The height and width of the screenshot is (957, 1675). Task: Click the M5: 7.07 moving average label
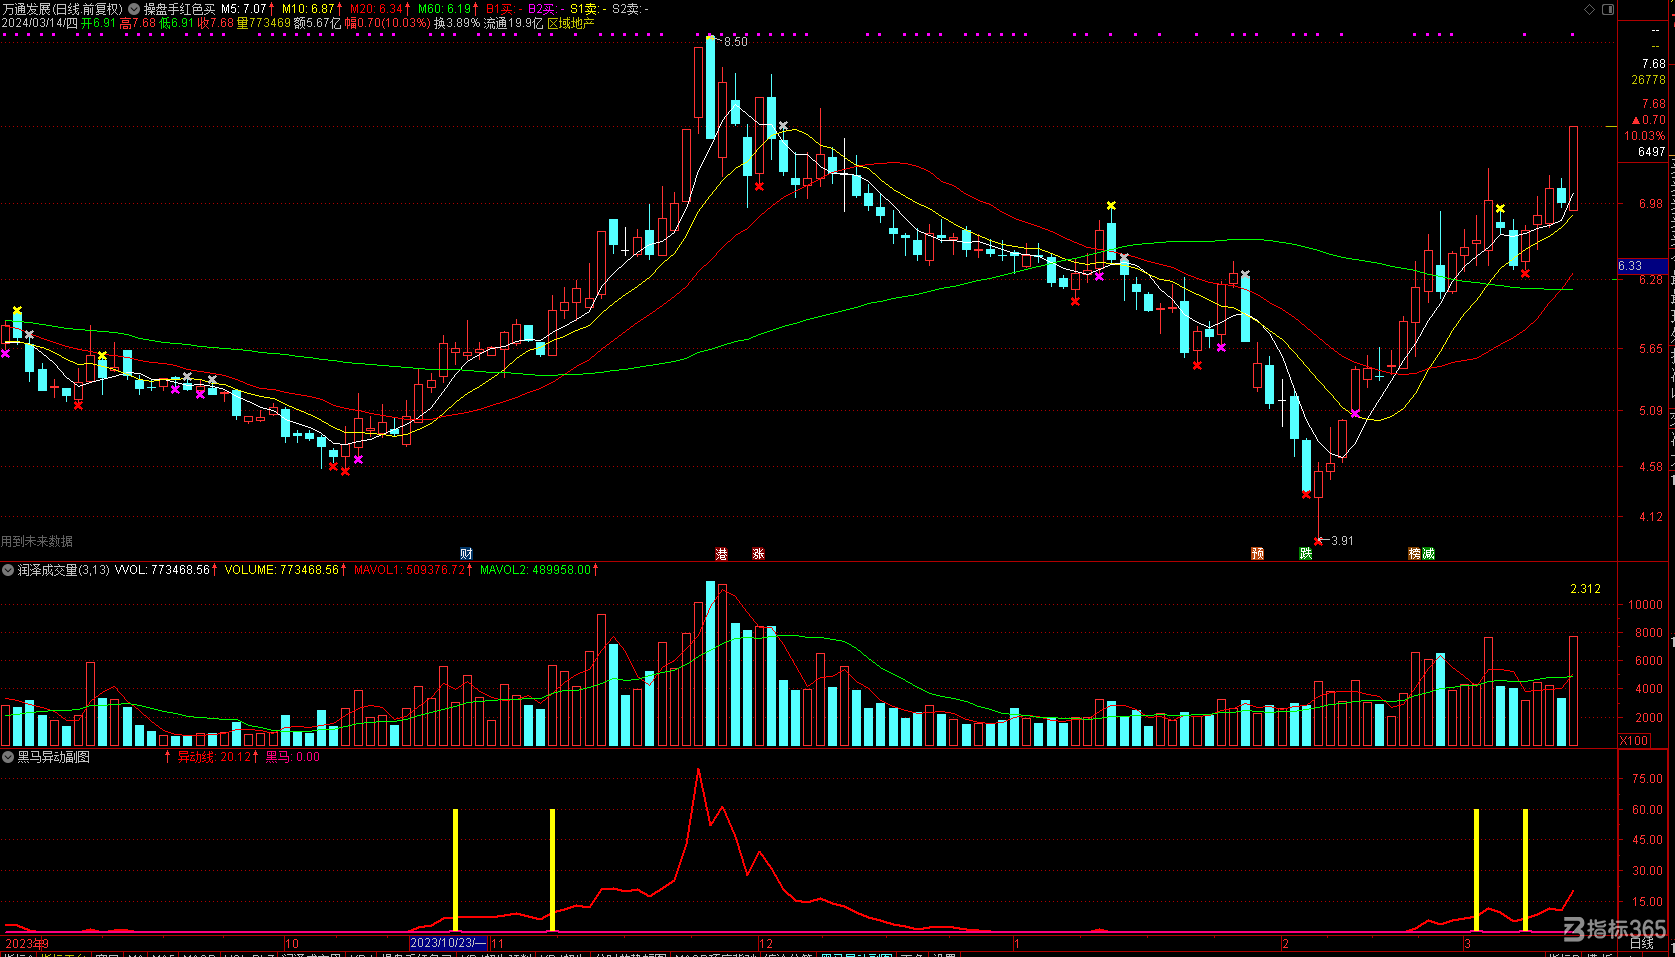[246, 9]
